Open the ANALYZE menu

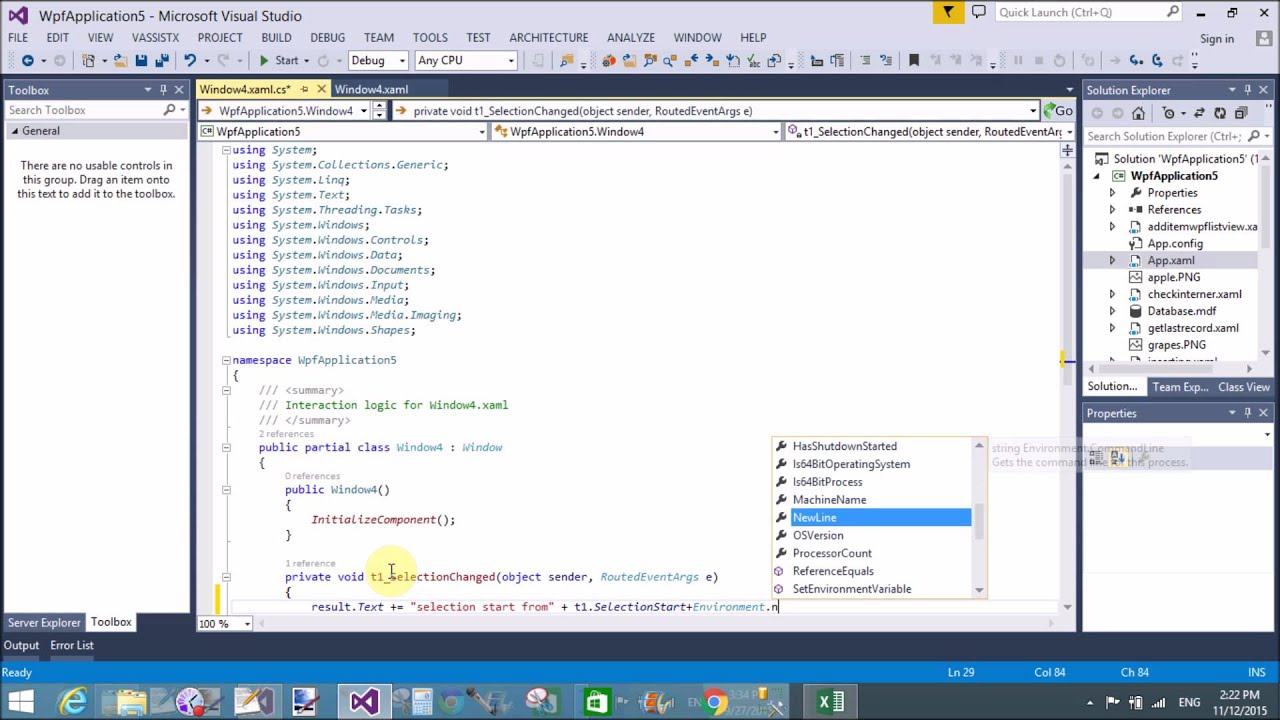coord(630,37)
